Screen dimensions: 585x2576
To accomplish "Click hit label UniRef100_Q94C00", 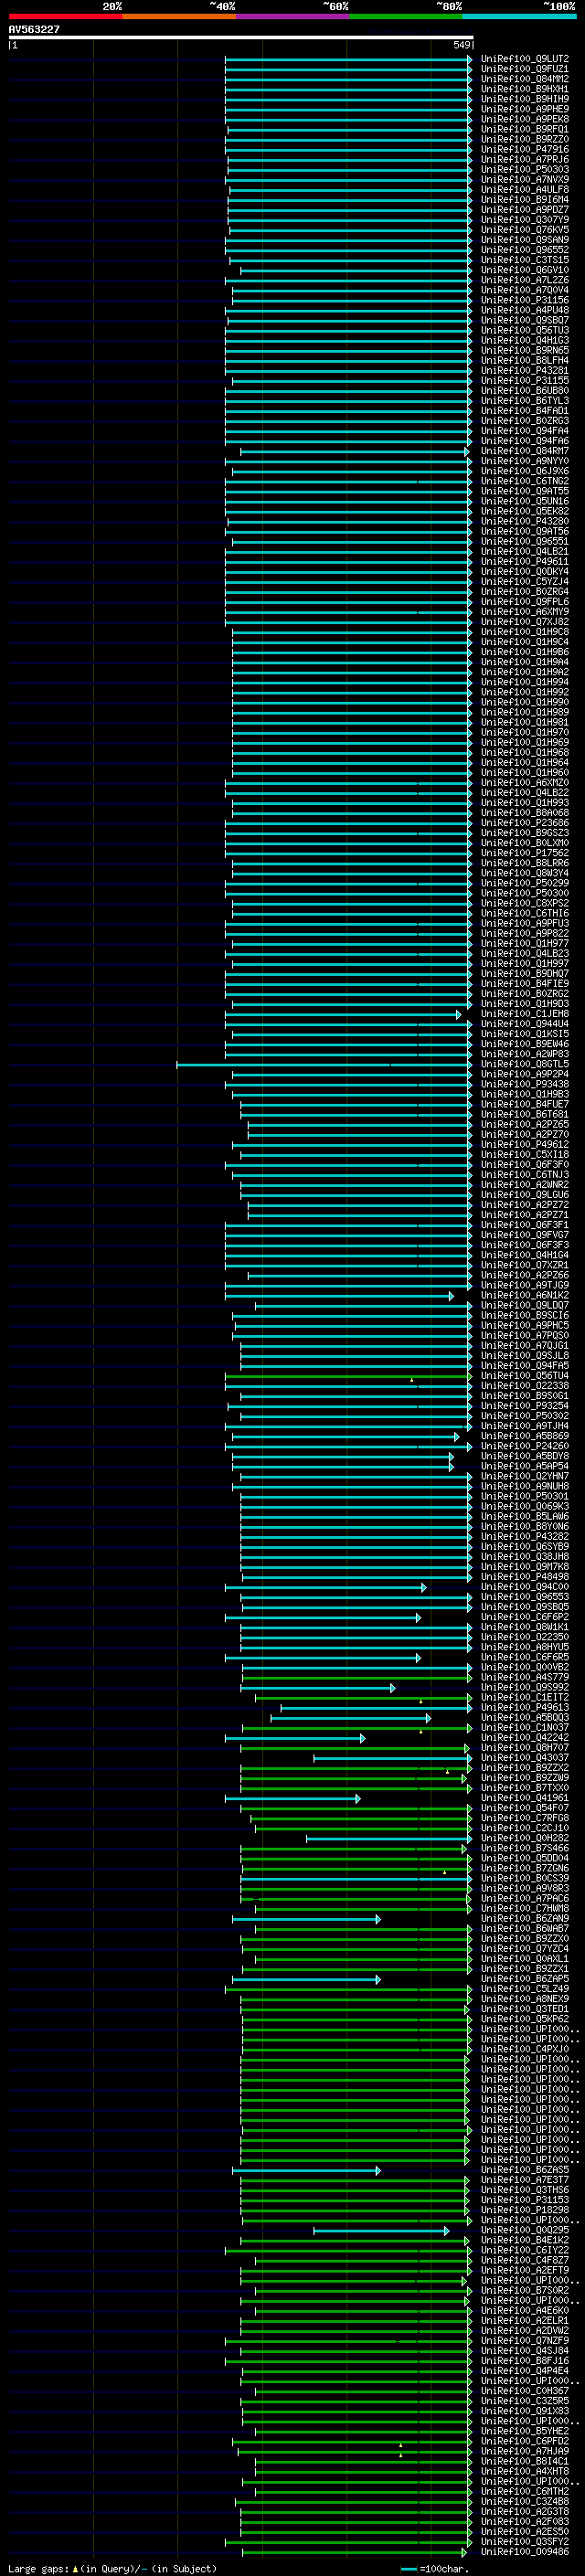I will [525, 1587].
